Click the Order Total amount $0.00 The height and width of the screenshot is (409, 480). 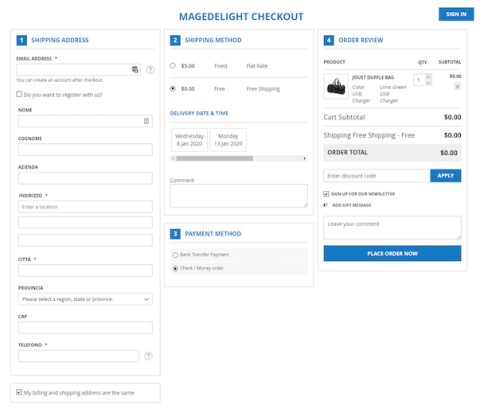point(449,153)
